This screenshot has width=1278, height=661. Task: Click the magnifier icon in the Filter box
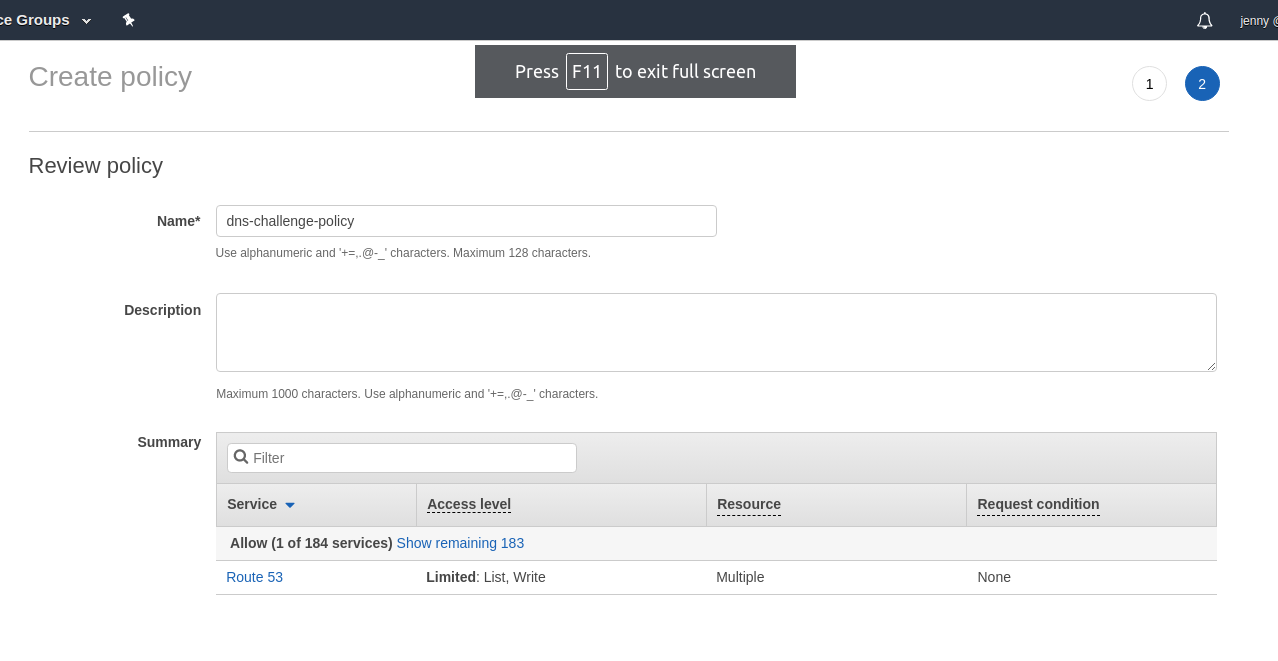click(x=241, y=457)
